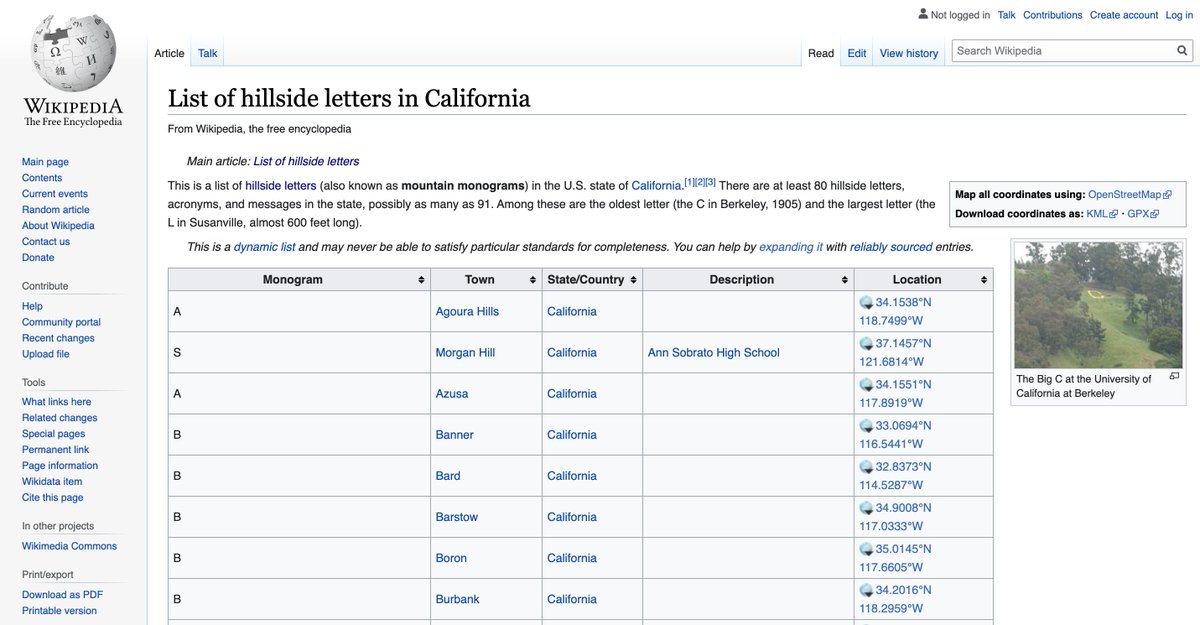Open Burbank town link
The width and height of the screenshot is (1200, 625).
pos(457,599)
